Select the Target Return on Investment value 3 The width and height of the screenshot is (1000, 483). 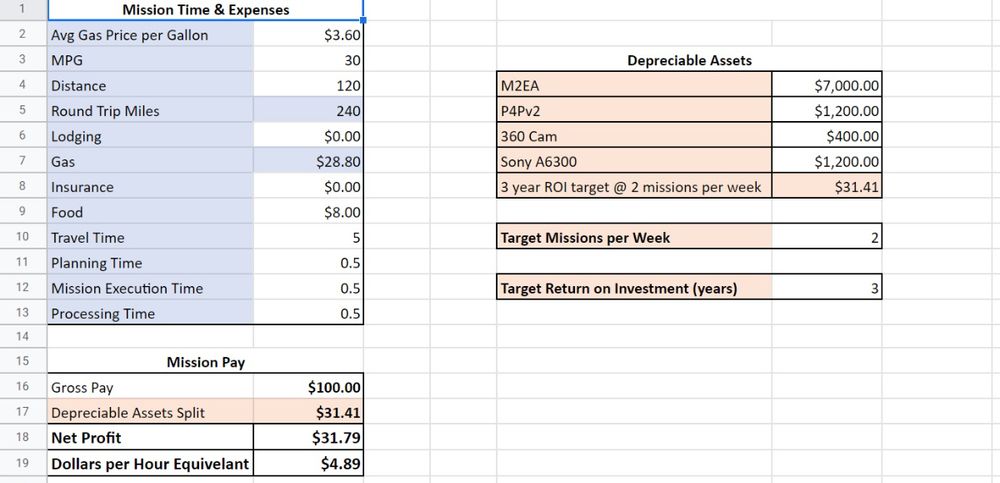point(826,289)
